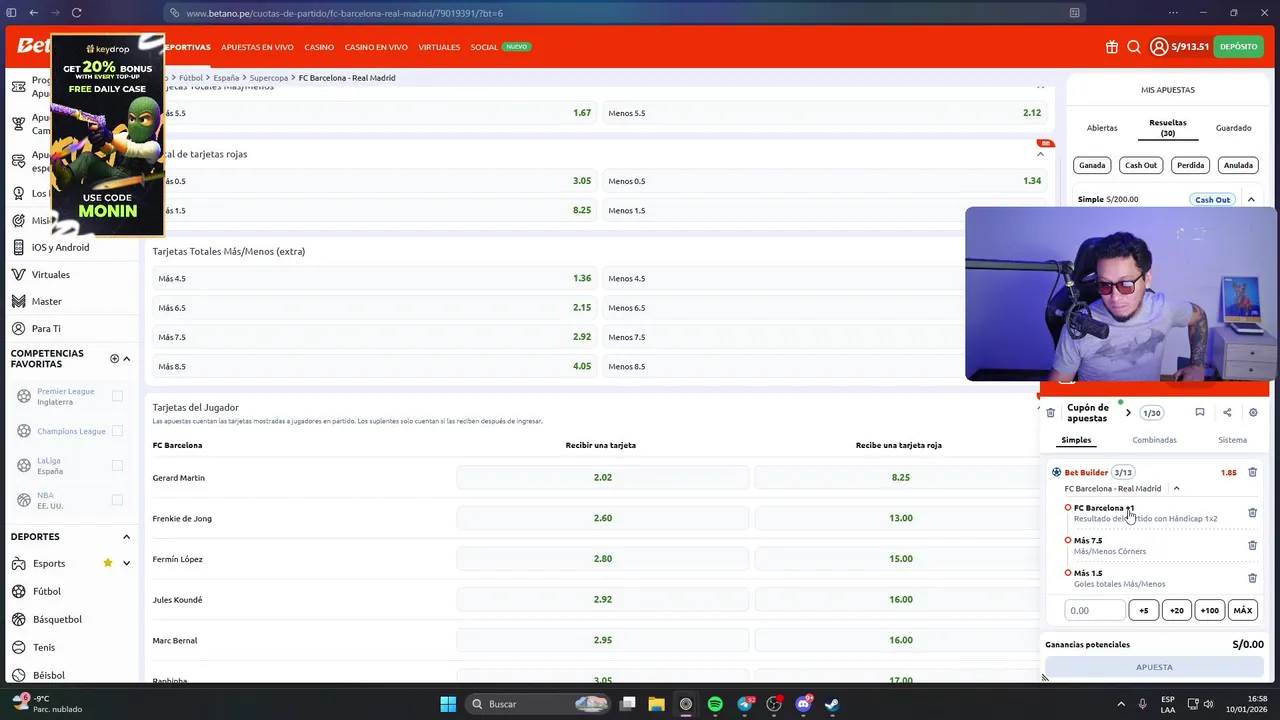Open File Explorer from the taskbar
The image size is (1280, 720).
656,704
